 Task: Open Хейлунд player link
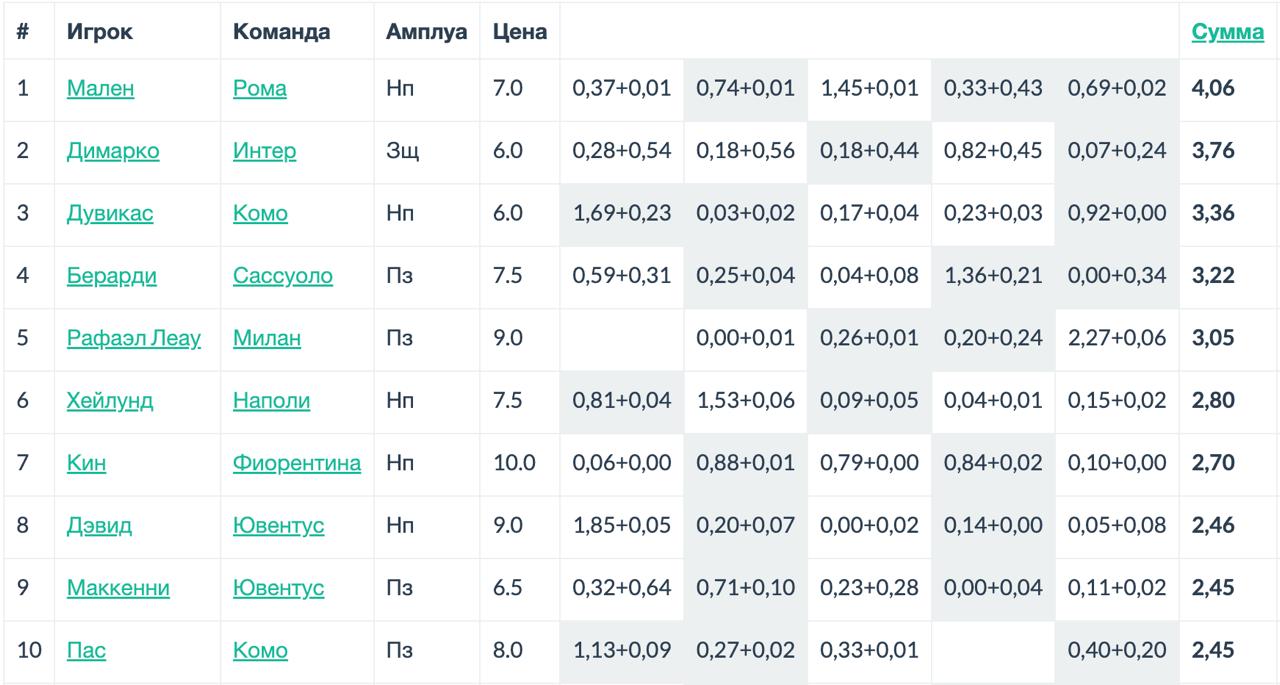pyautogui.click(x=110, y=401)
